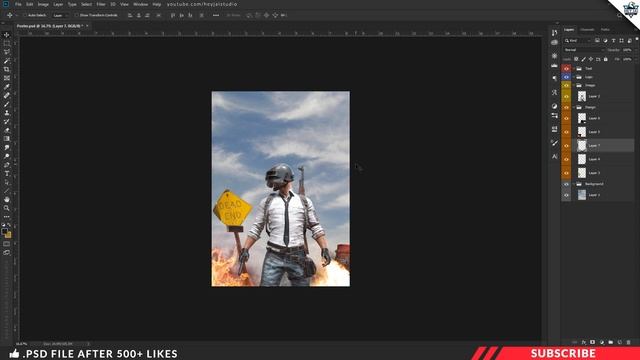This screenshot has height=360, width=640.
Task: Select the Eyedropper tool
Action: tap(7, 87)
